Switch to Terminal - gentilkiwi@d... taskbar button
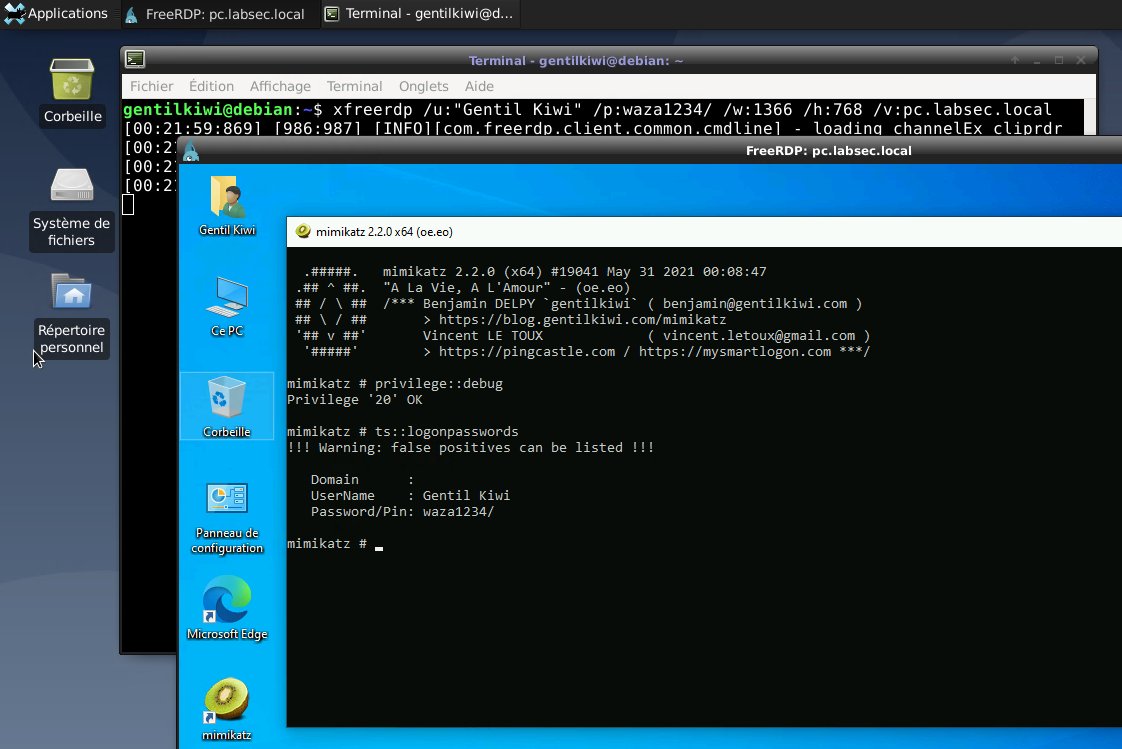This screenshot has width=1122, height=749. tap(420, 14)
